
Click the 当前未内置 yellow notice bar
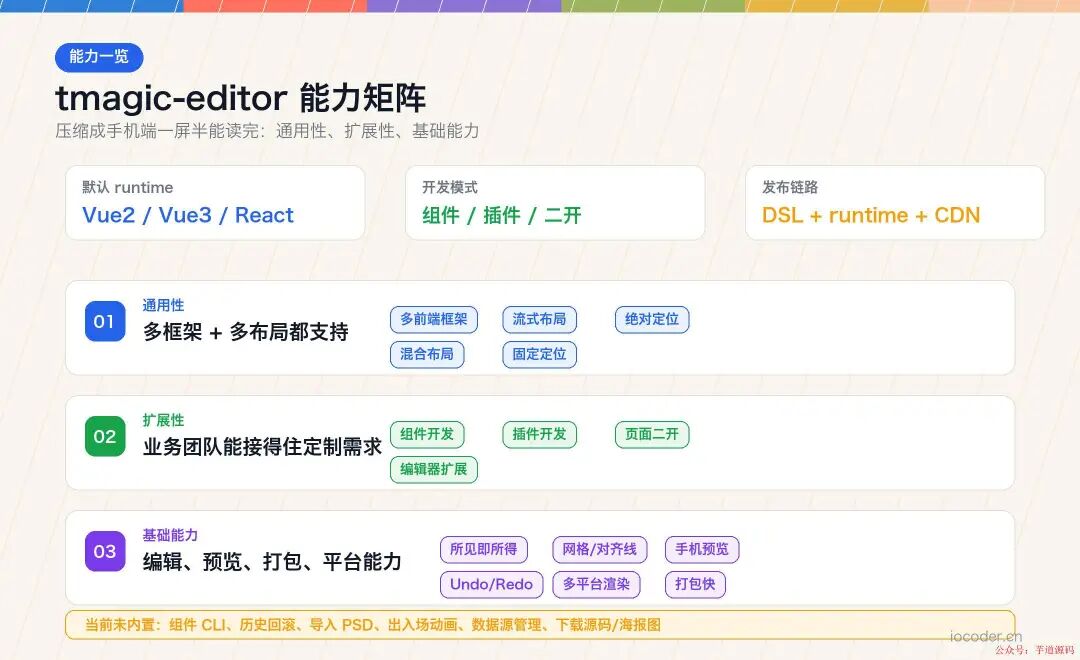540,625
